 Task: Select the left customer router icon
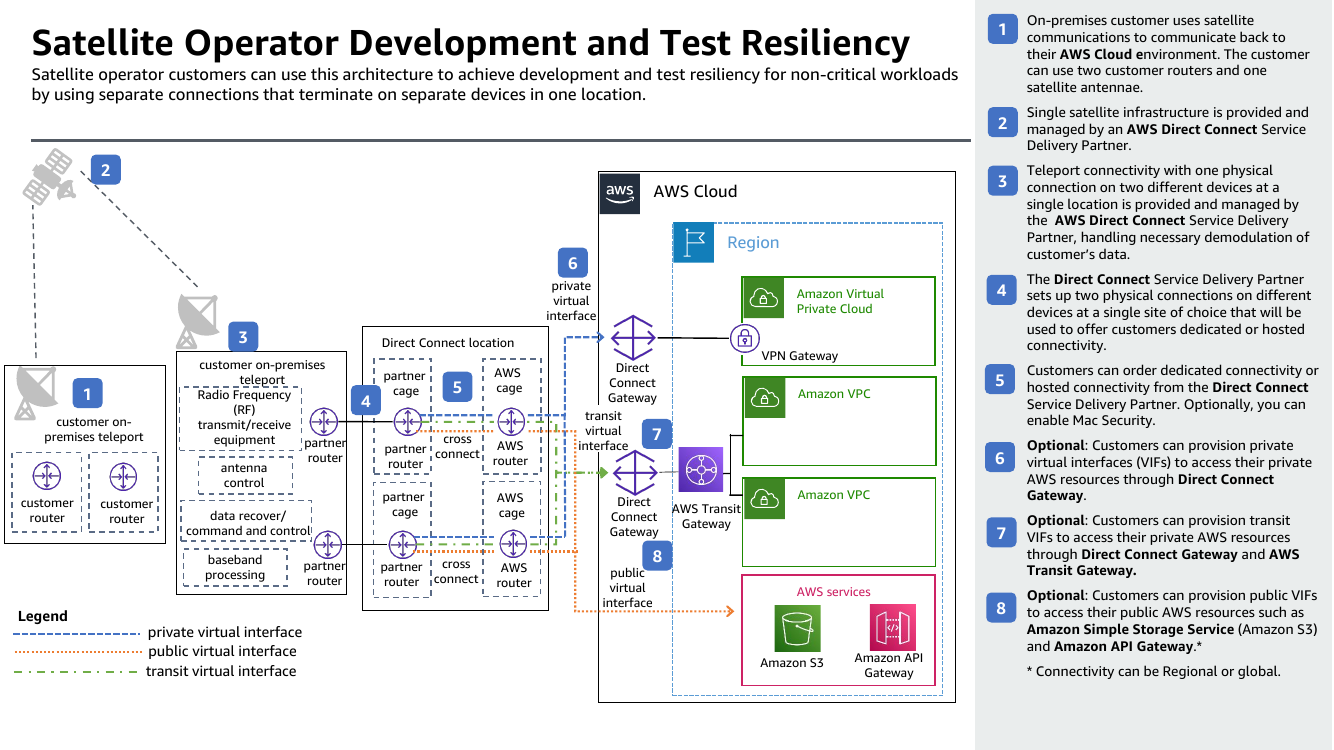coord(46,476)
